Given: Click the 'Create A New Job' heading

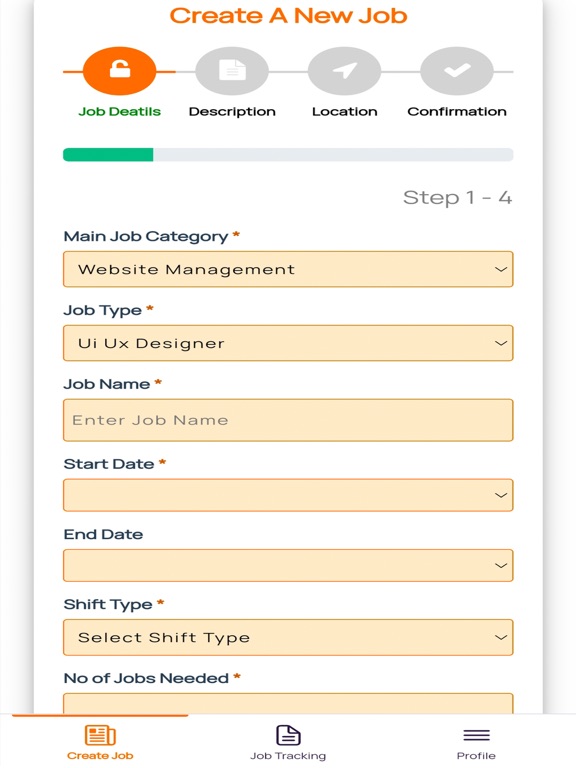Looking at the screenshot, I should pos(288,16).
